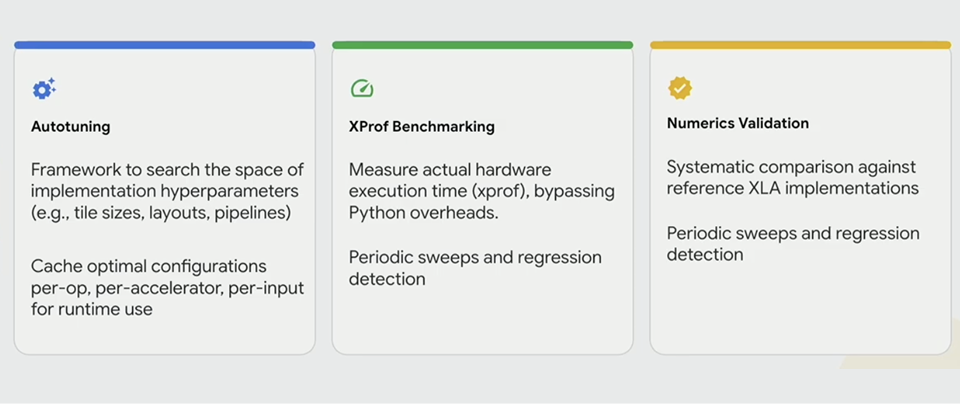Click empty area at bottom of Autotuning card
The image size is (960, 404).
point(165,337)
